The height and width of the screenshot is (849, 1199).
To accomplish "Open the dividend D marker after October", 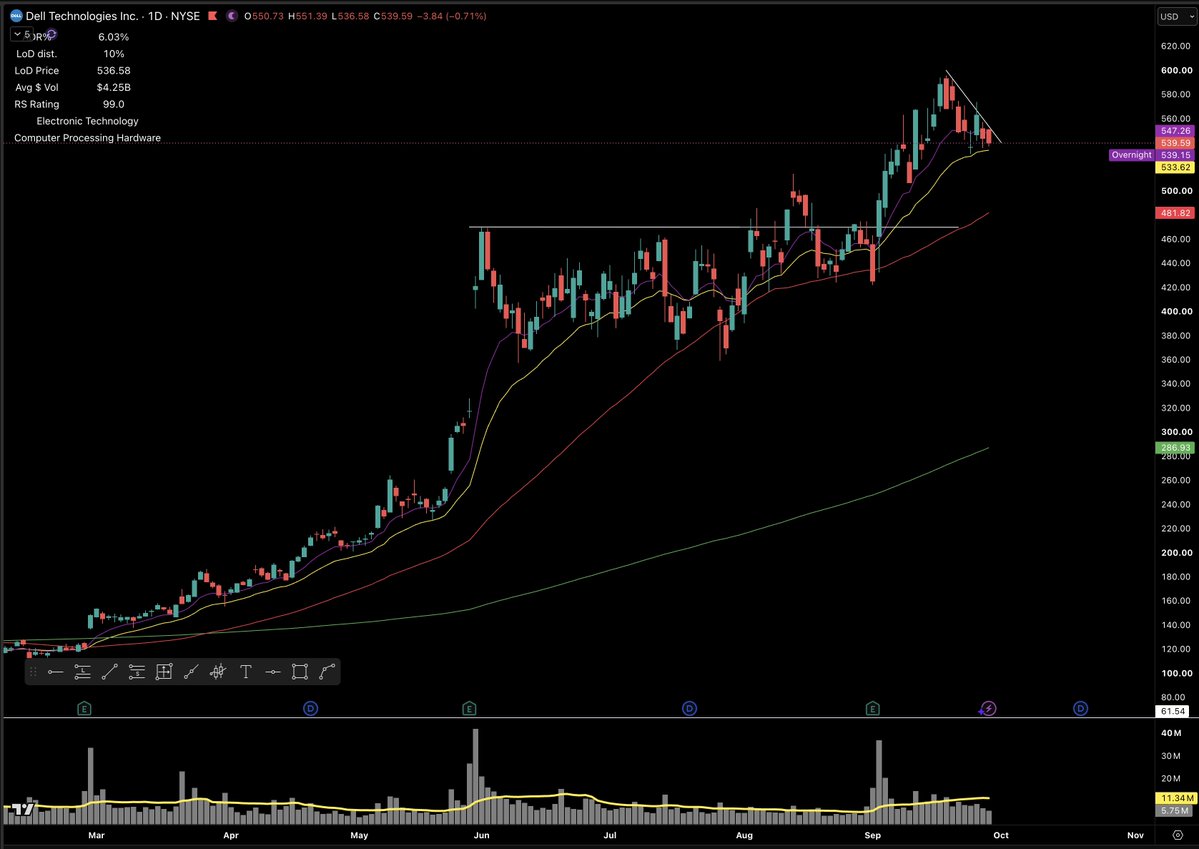I will 1080,709.
